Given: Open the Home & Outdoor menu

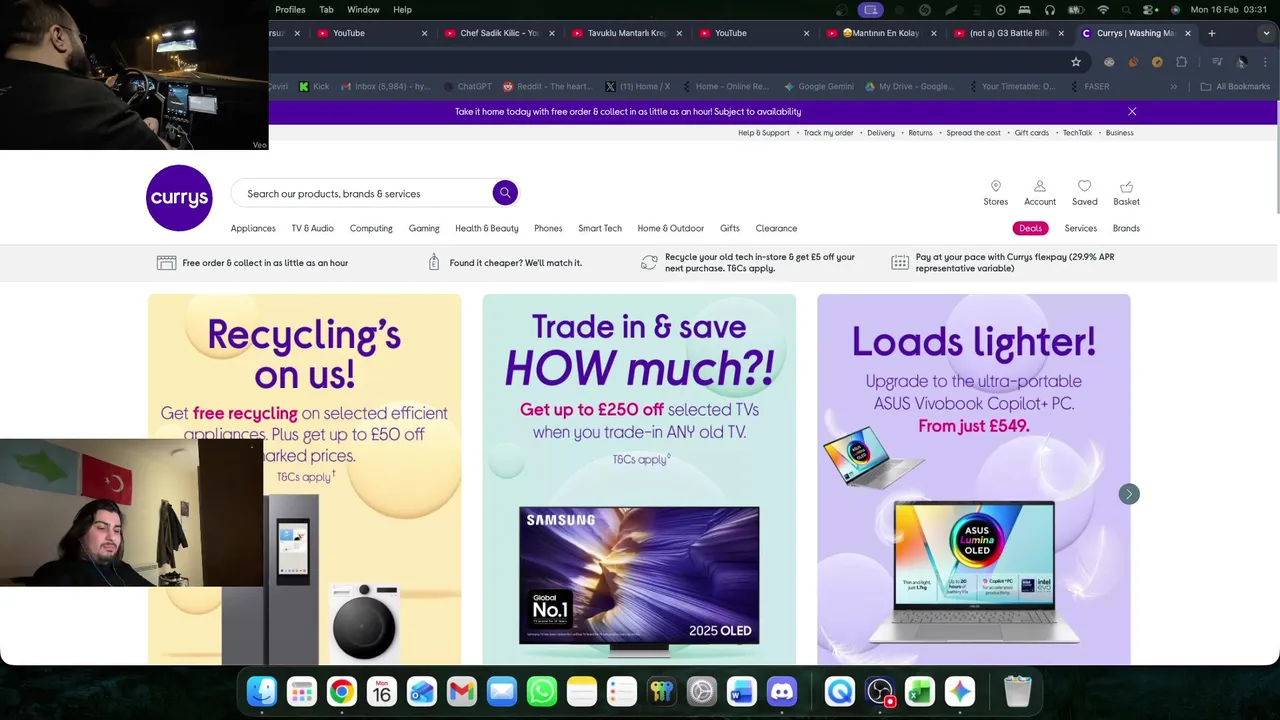Looking at the screenshot, I should click(x=671, y=228).
